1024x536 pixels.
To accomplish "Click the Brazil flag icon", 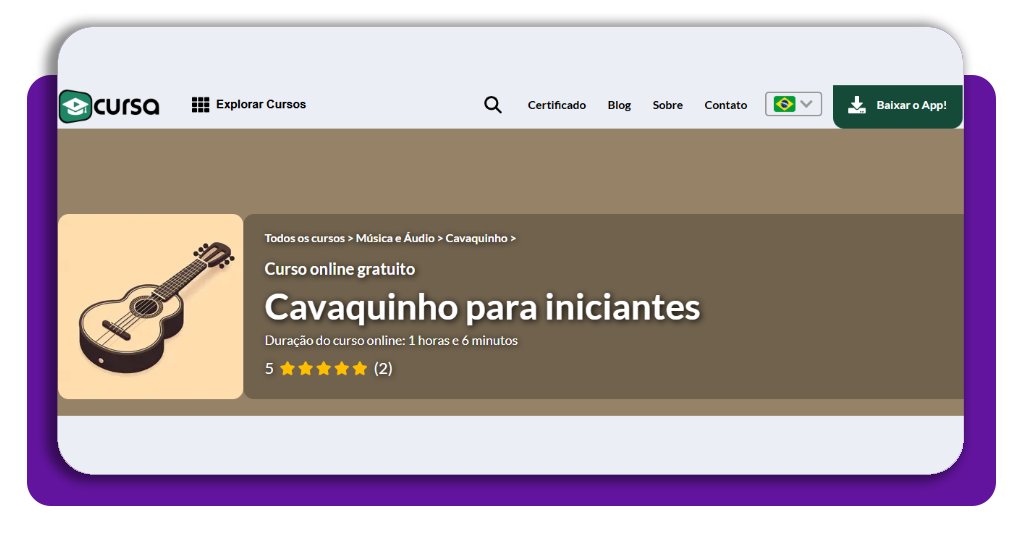I will [x=784, y=104].
